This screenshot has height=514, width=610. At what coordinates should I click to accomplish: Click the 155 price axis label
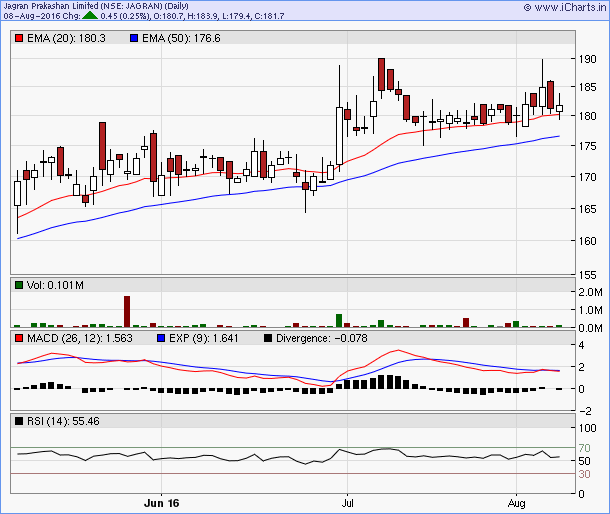click(x=587, y=275)
